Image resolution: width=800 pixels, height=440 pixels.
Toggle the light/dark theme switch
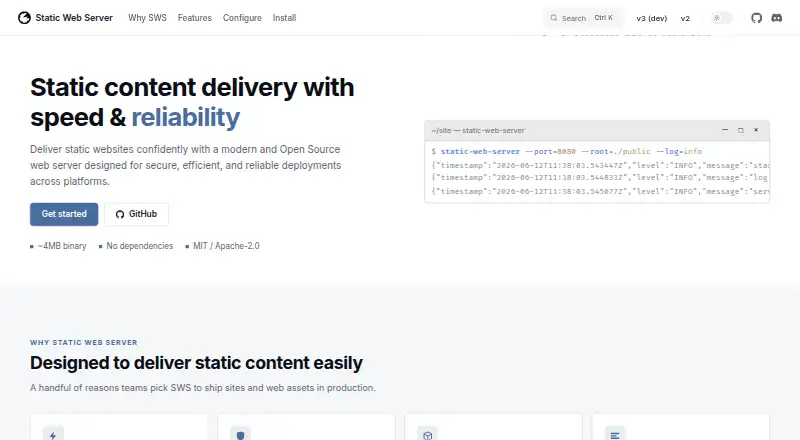click(x=722, y=18)
